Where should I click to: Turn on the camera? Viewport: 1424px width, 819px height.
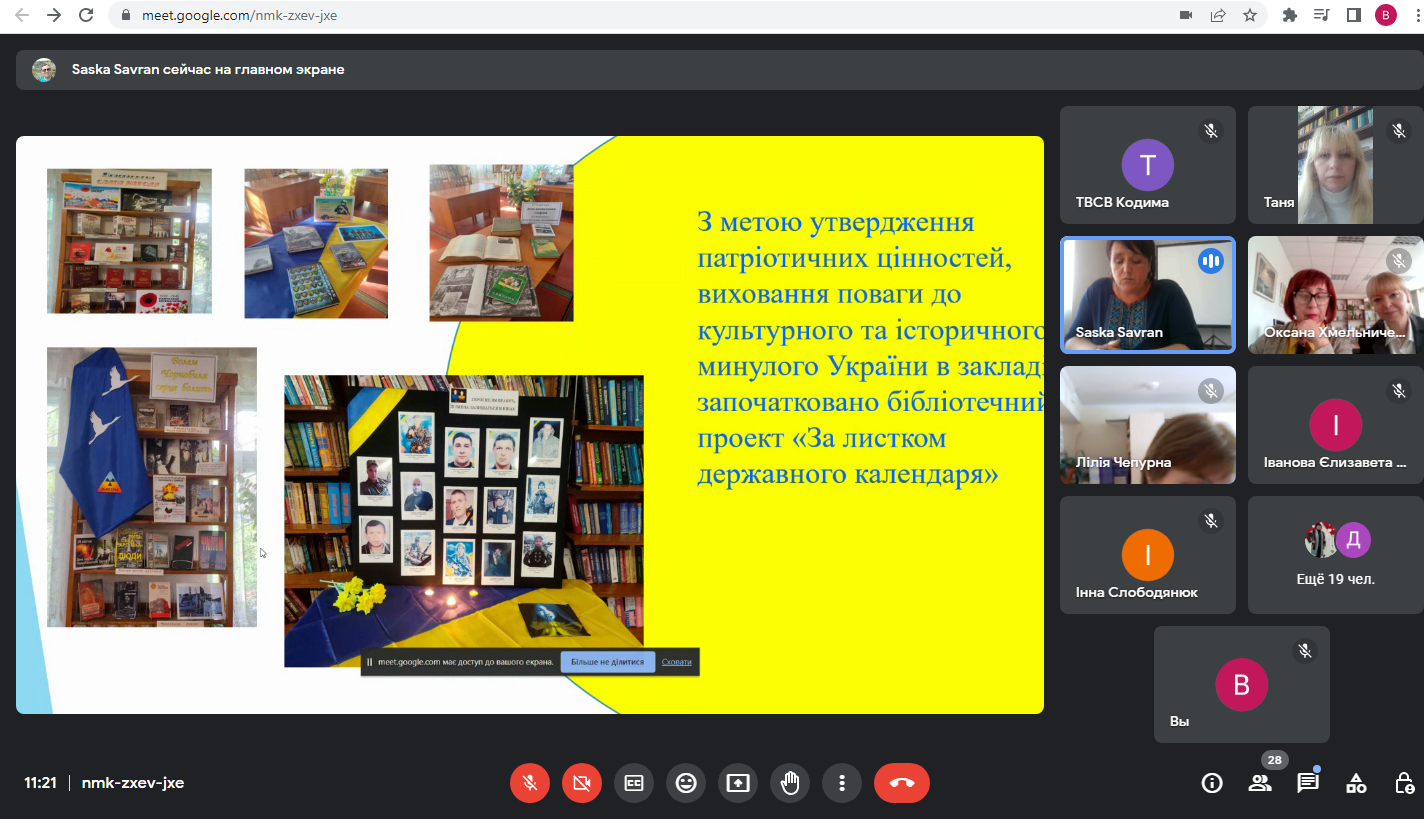[x=582, y=783]
